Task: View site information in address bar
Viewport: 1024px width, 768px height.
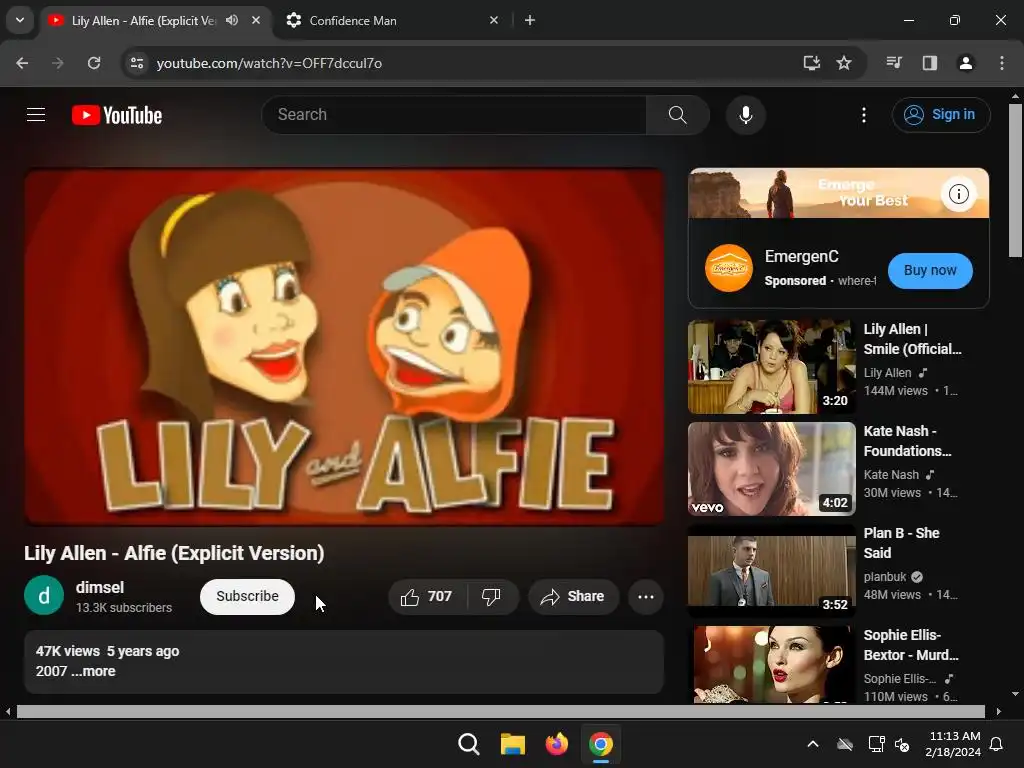Action: (x=136, y=63)
